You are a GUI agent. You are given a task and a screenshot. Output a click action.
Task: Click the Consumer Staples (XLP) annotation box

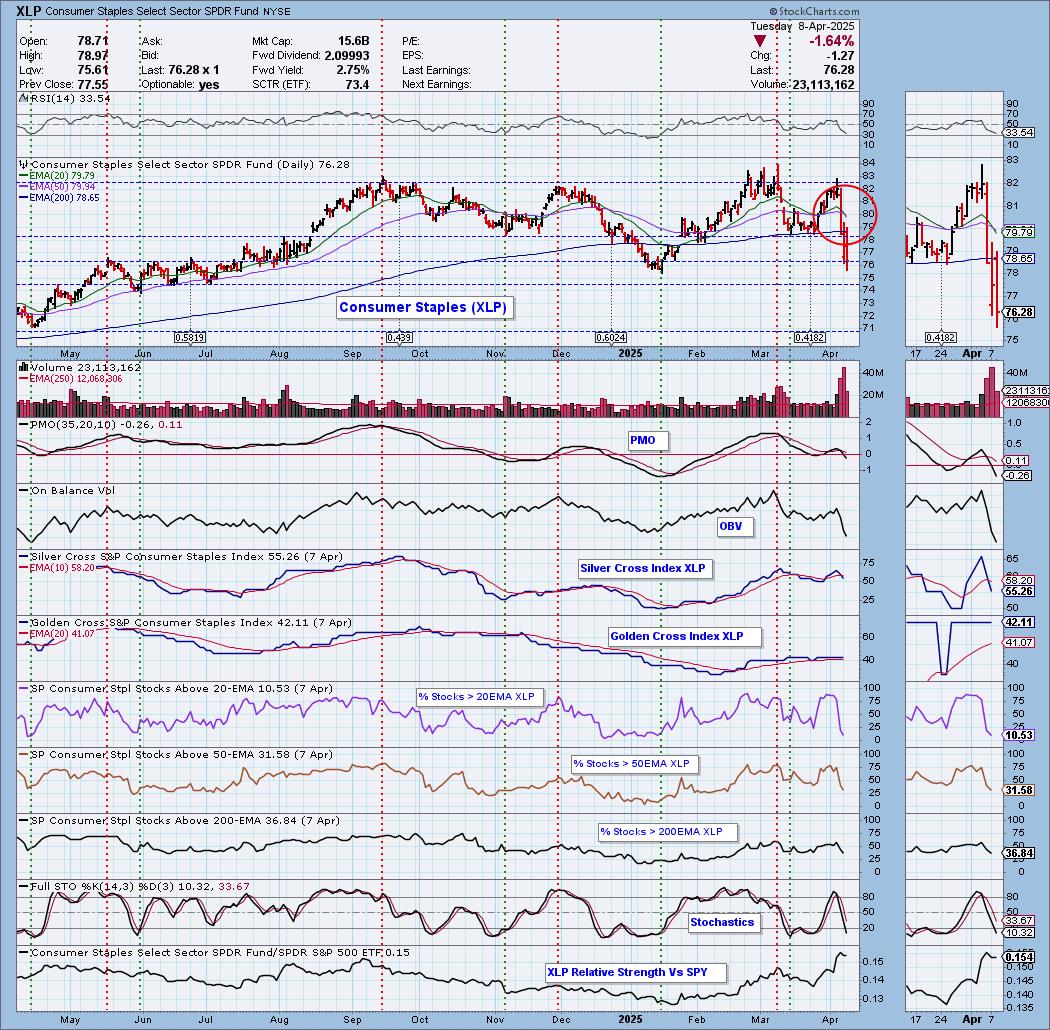(423, 307)
